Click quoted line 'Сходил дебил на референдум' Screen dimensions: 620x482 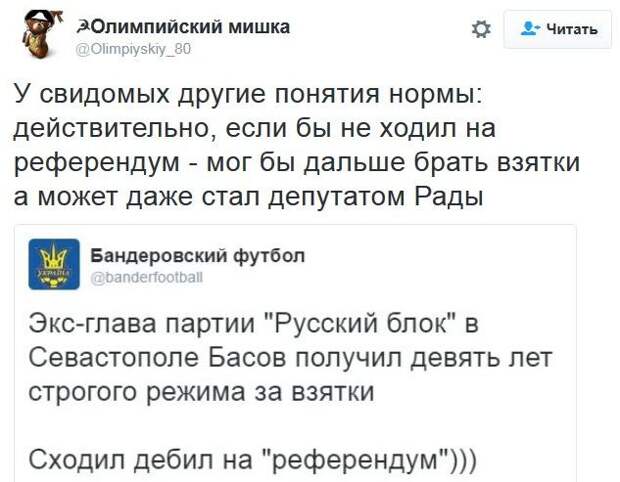253,459
